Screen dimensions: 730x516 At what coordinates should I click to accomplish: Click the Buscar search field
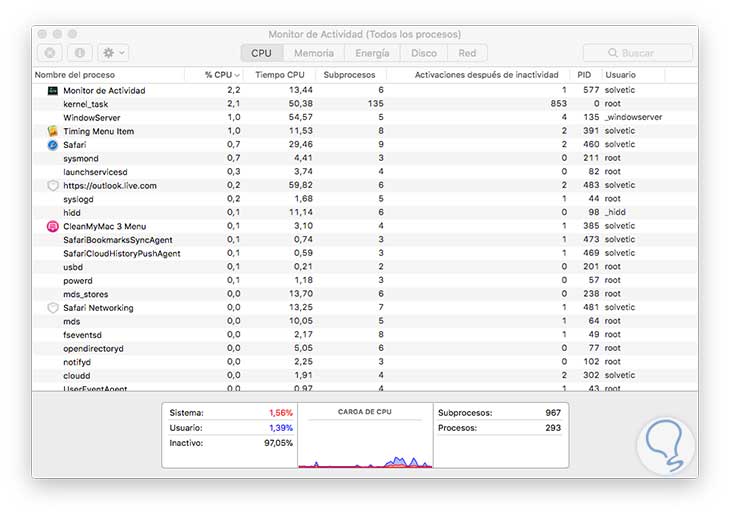pos(637,53)
